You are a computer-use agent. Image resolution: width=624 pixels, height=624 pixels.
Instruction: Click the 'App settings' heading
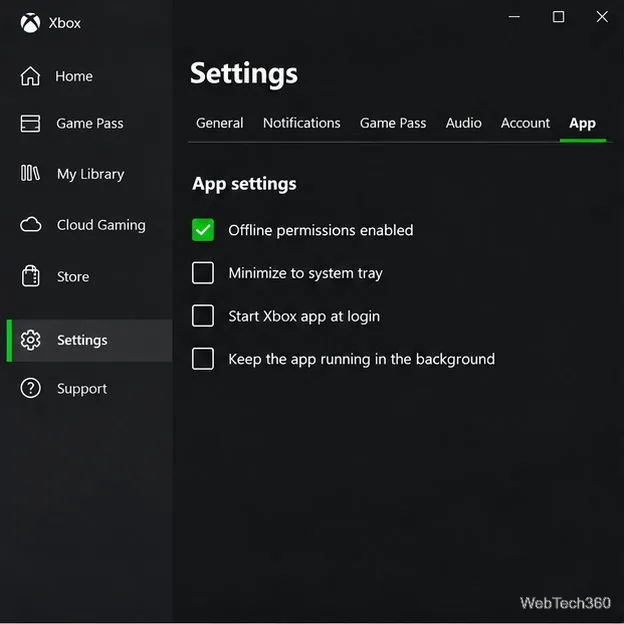tap(244, 185)
